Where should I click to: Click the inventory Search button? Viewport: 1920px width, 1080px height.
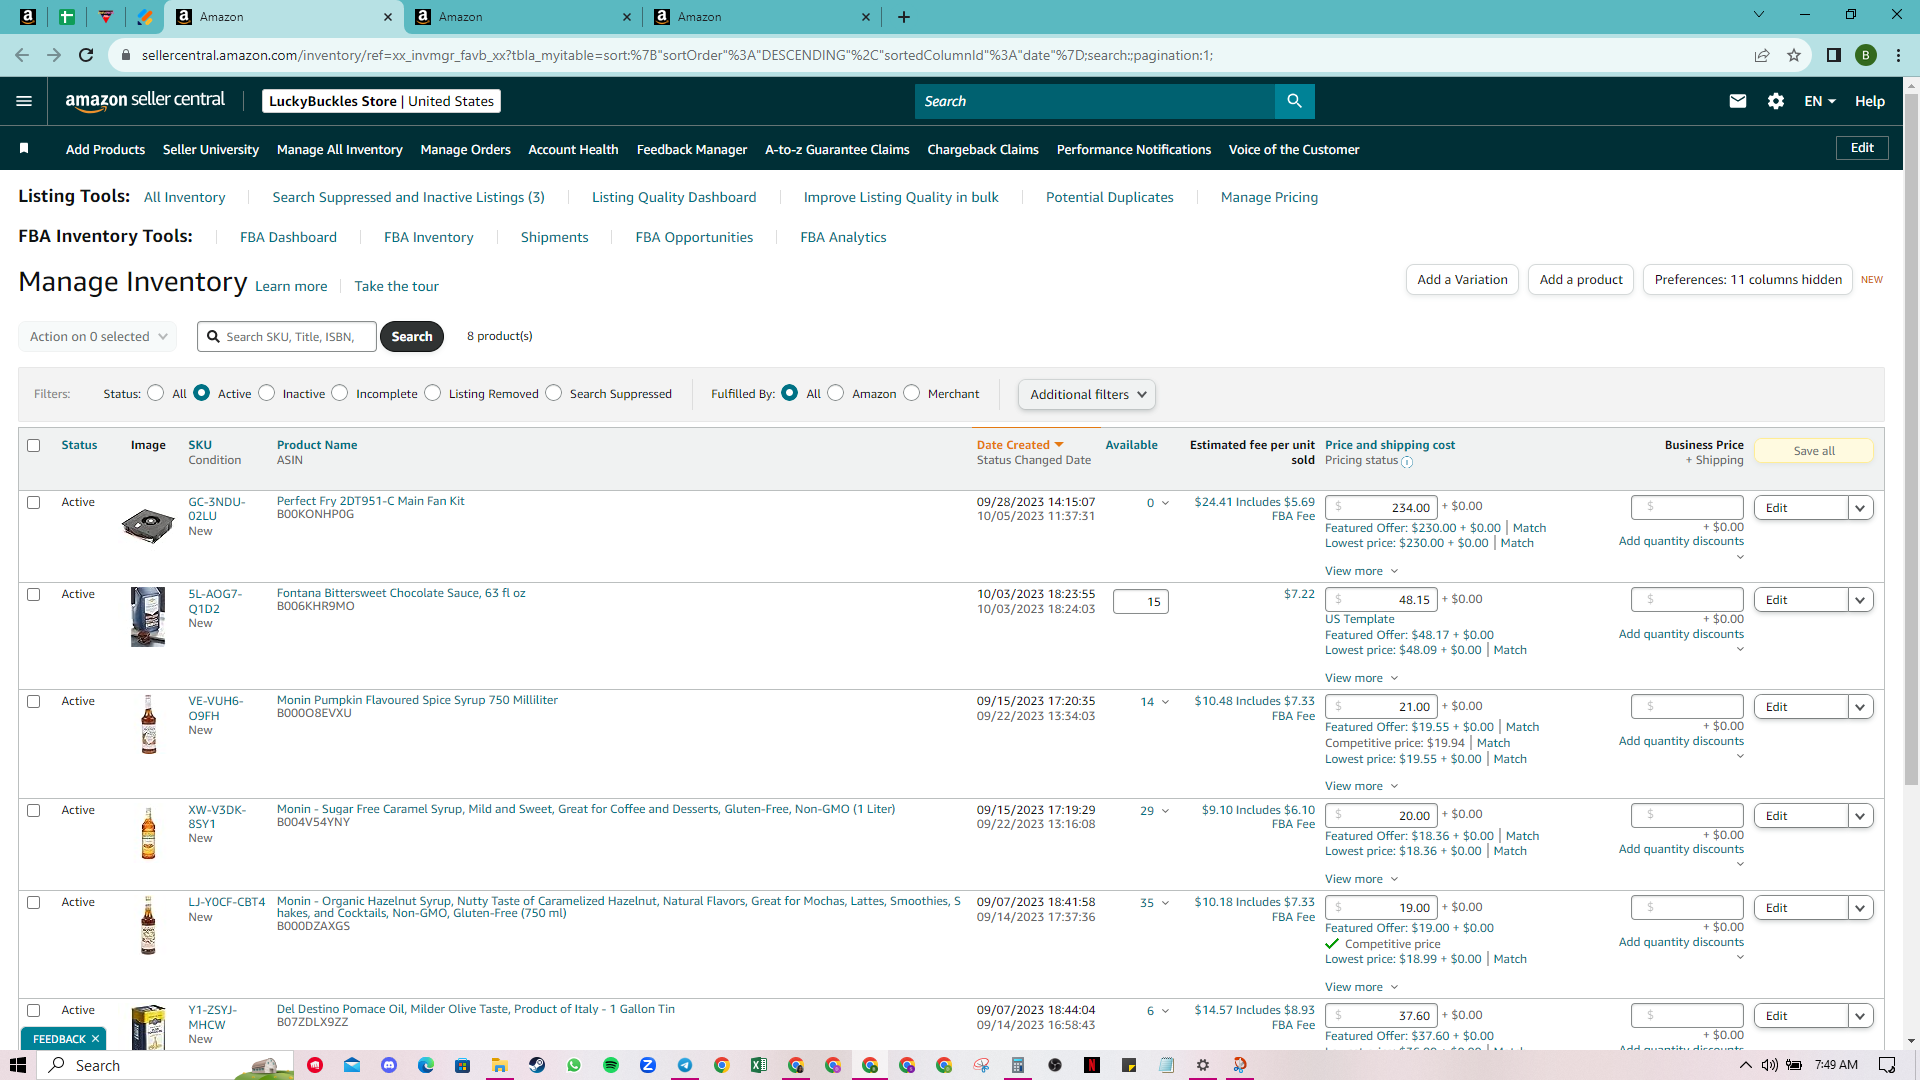point(412,337)
